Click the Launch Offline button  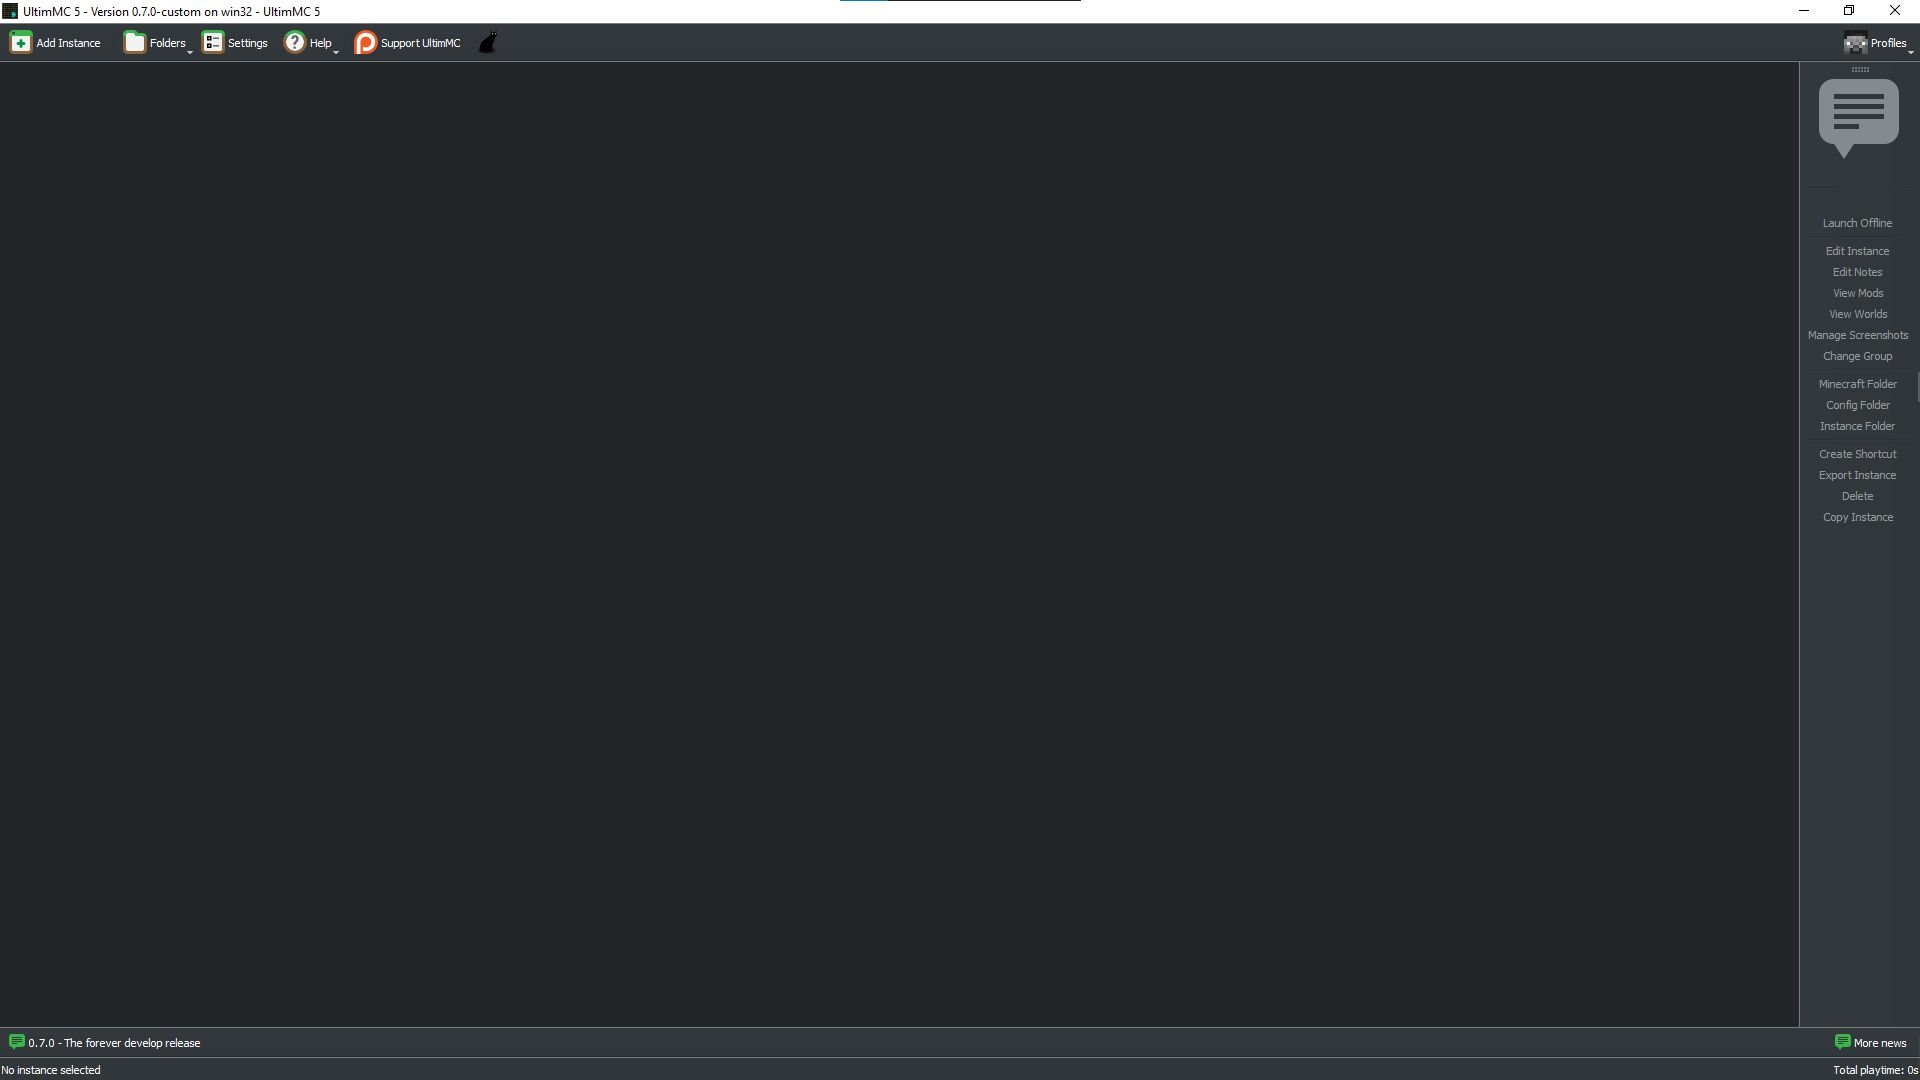coord(1857,223)
